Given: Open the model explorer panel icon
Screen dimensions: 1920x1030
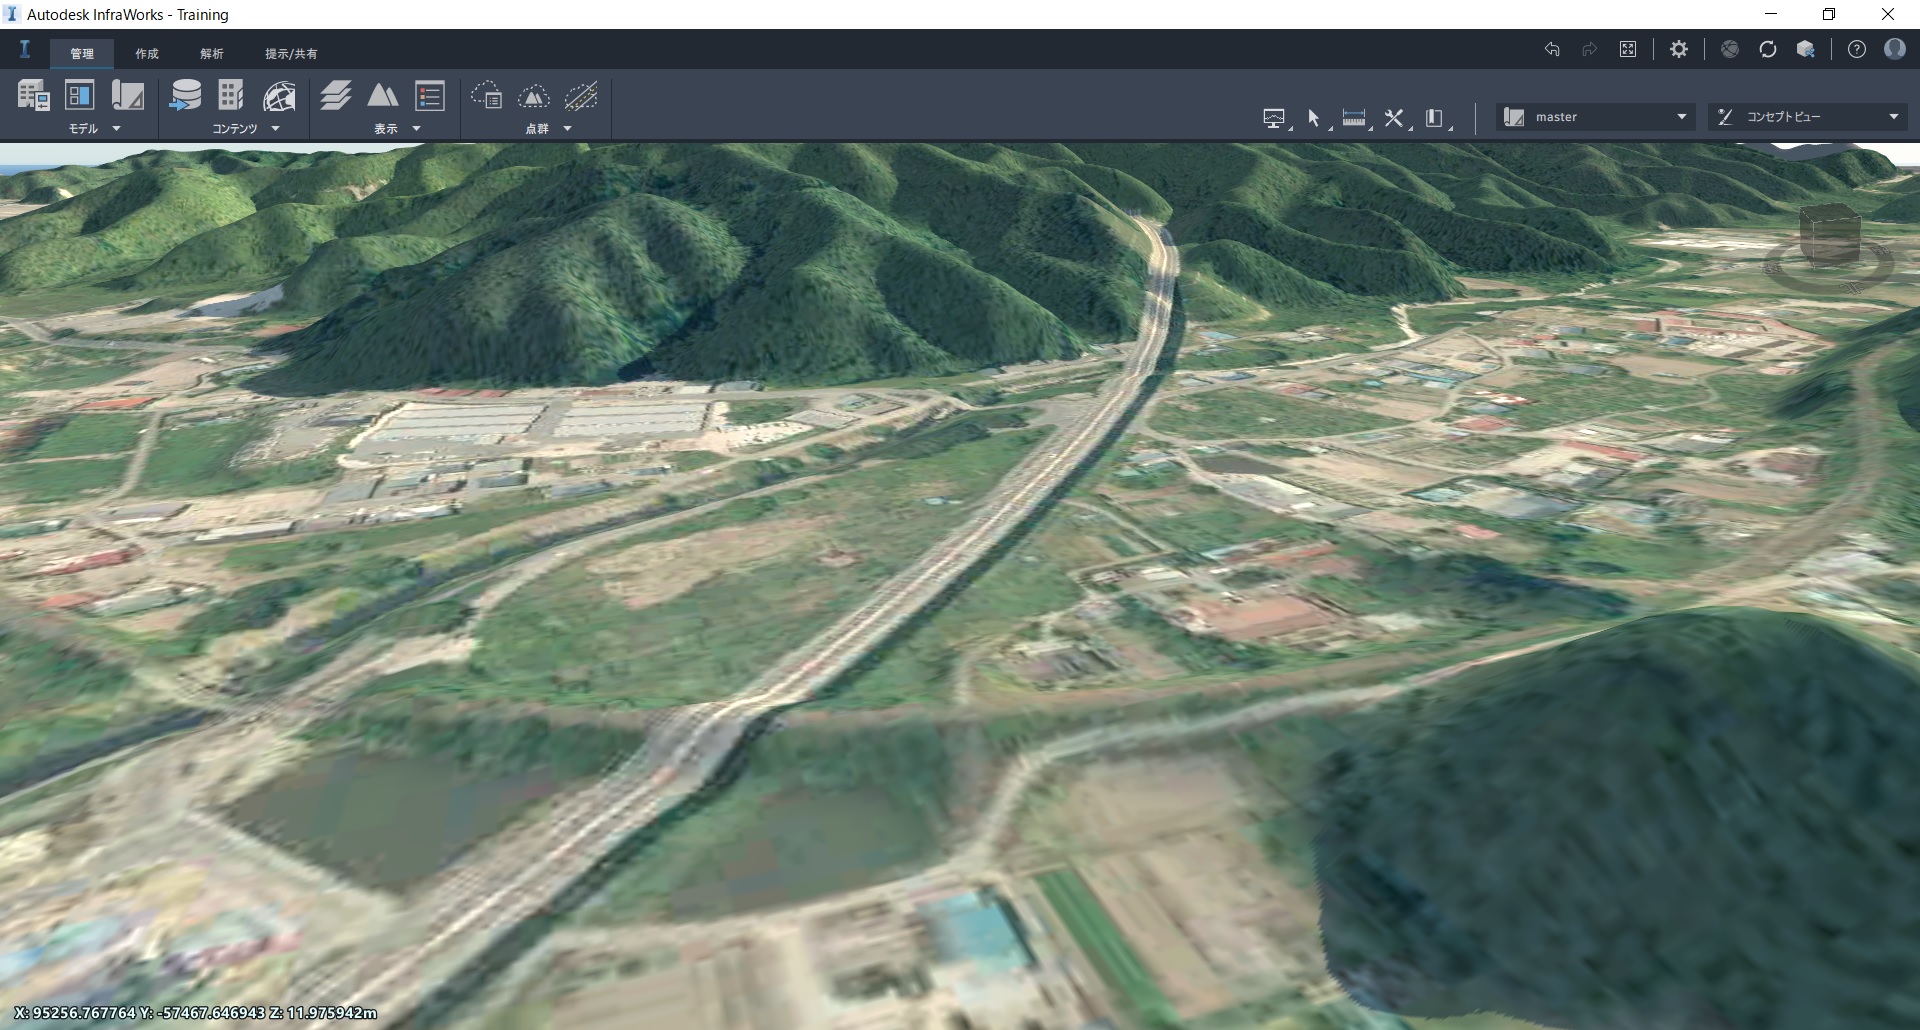Looking at the screenshot, I should point(79,95).
